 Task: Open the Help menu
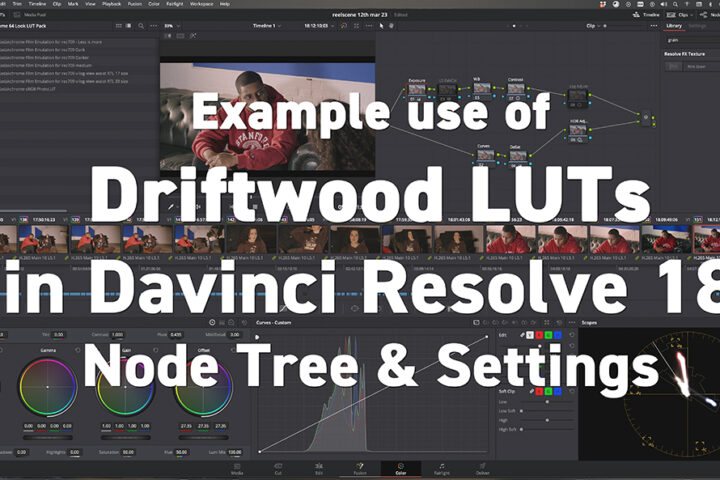click(225, 4)
